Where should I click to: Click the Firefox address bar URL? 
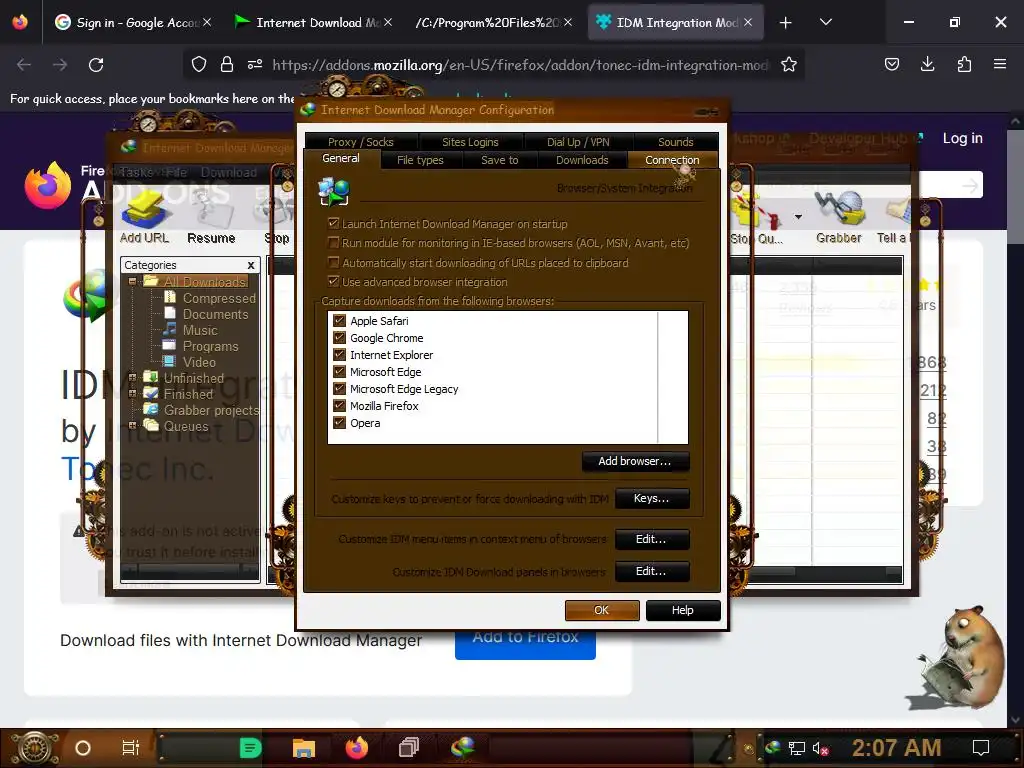(x=520, y=65)
